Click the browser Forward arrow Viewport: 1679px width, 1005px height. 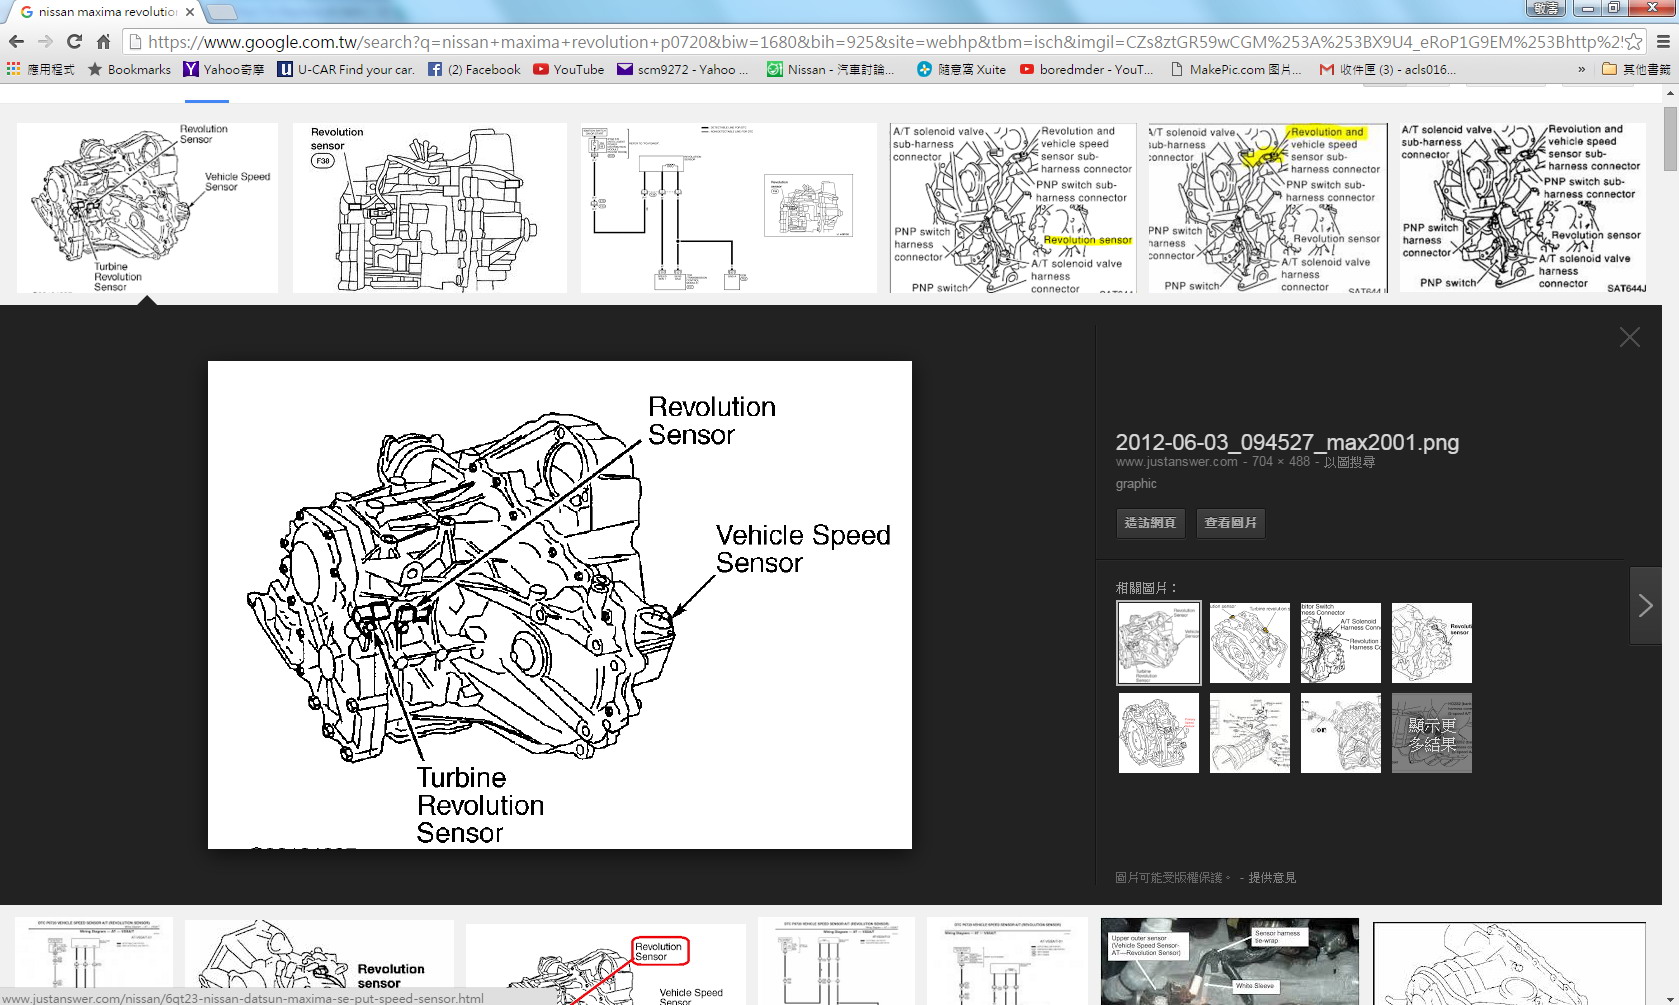(x=45, y=42)
